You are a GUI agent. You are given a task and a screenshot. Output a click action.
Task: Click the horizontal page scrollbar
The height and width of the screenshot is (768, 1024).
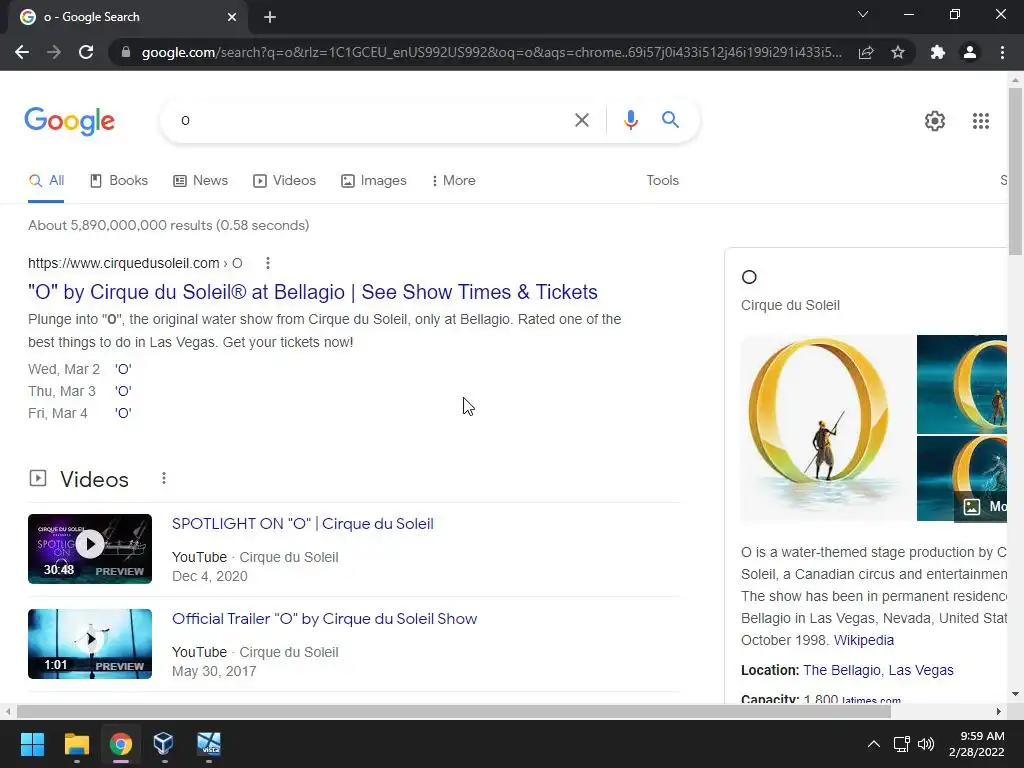click(x=454, y=712)
